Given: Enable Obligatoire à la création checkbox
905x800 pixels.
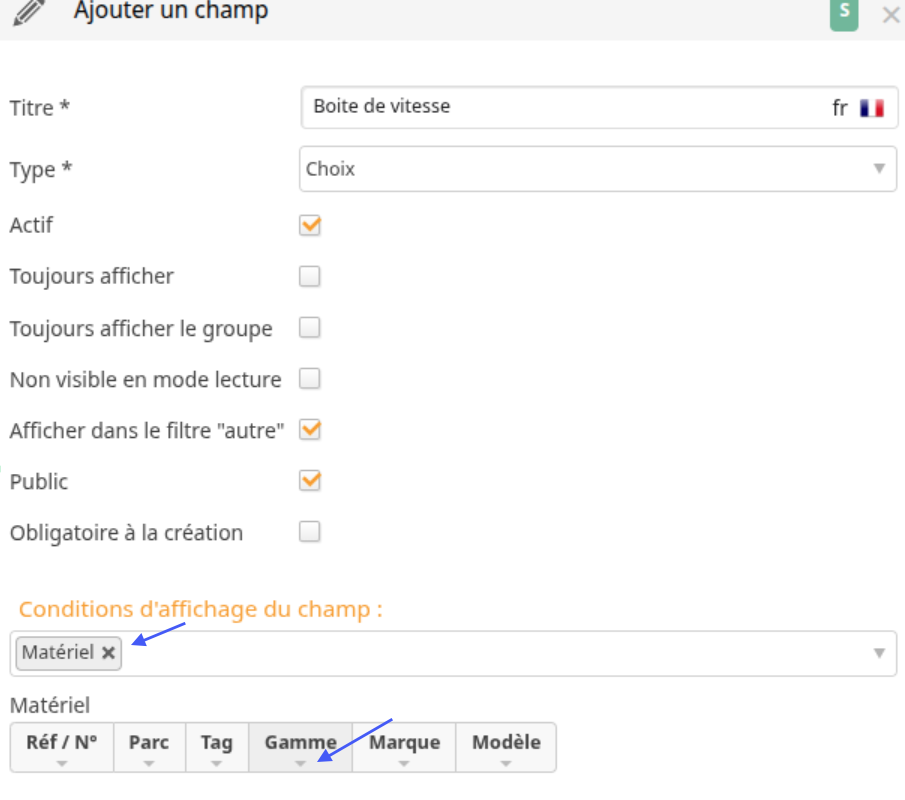Looking at the screenshot, I should point(310,532).
